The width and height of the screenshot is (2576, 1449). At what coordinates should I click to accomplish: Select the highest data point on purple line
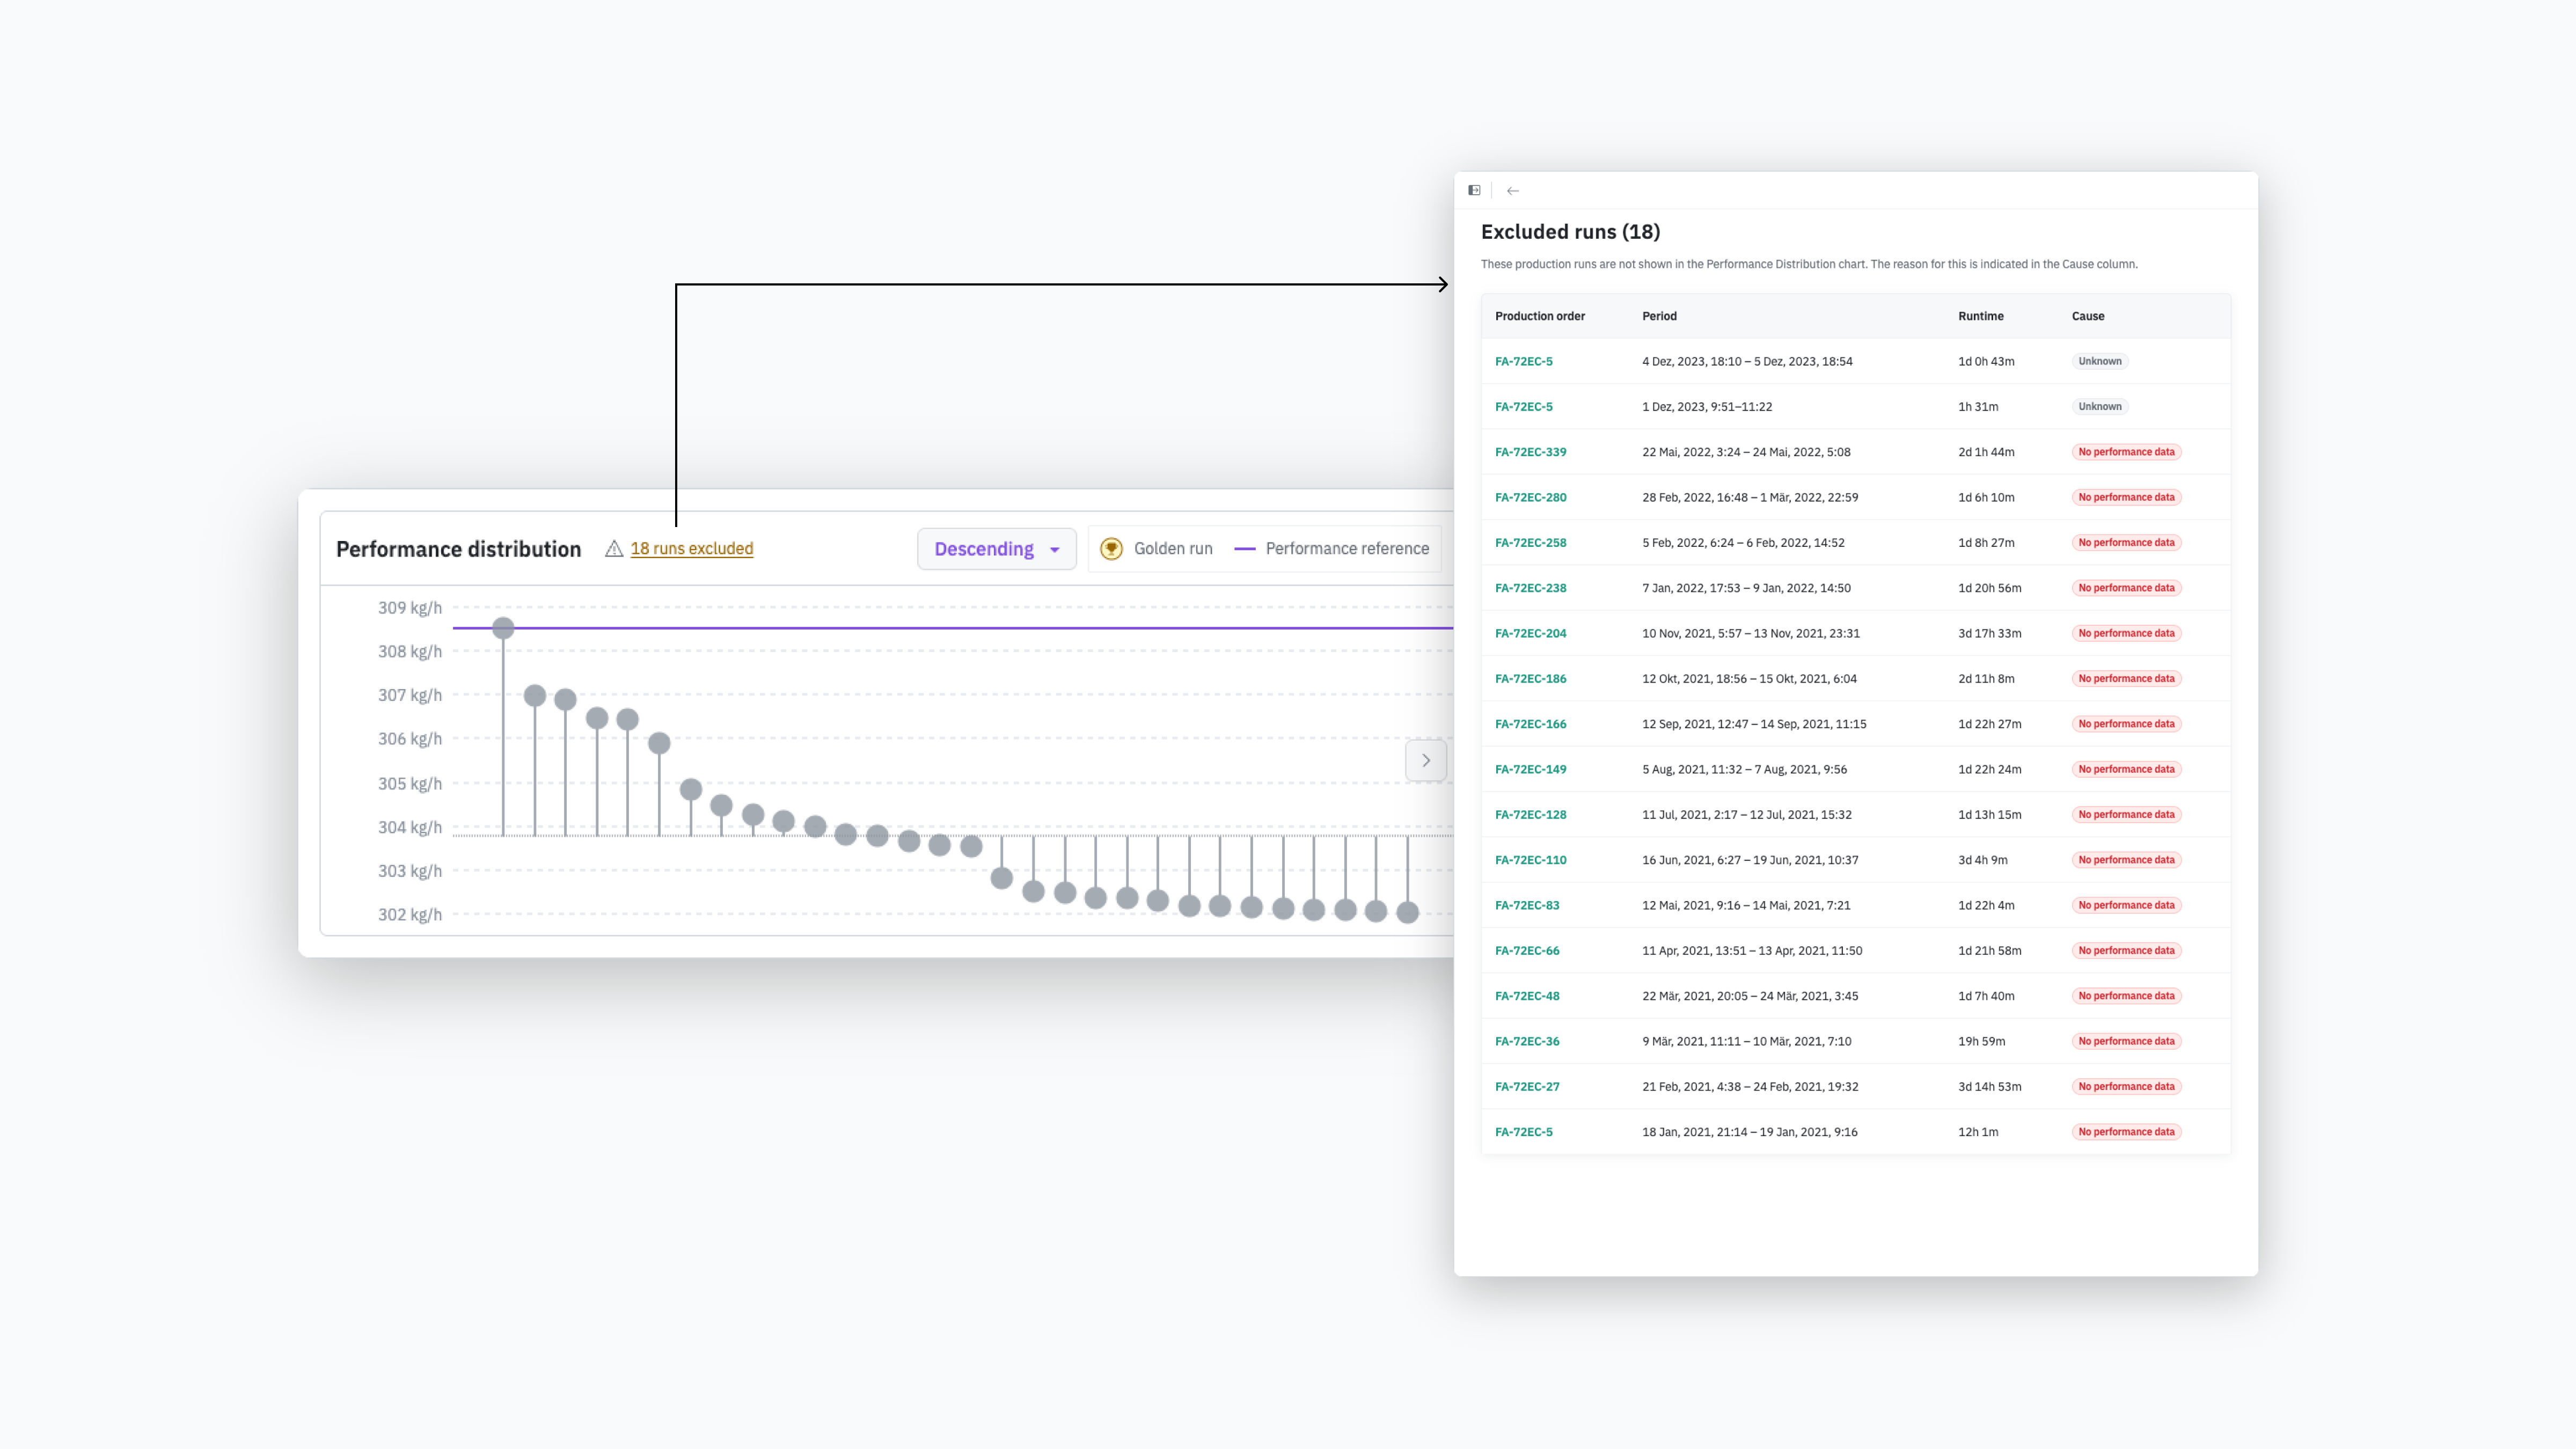(x=503, y=628)
